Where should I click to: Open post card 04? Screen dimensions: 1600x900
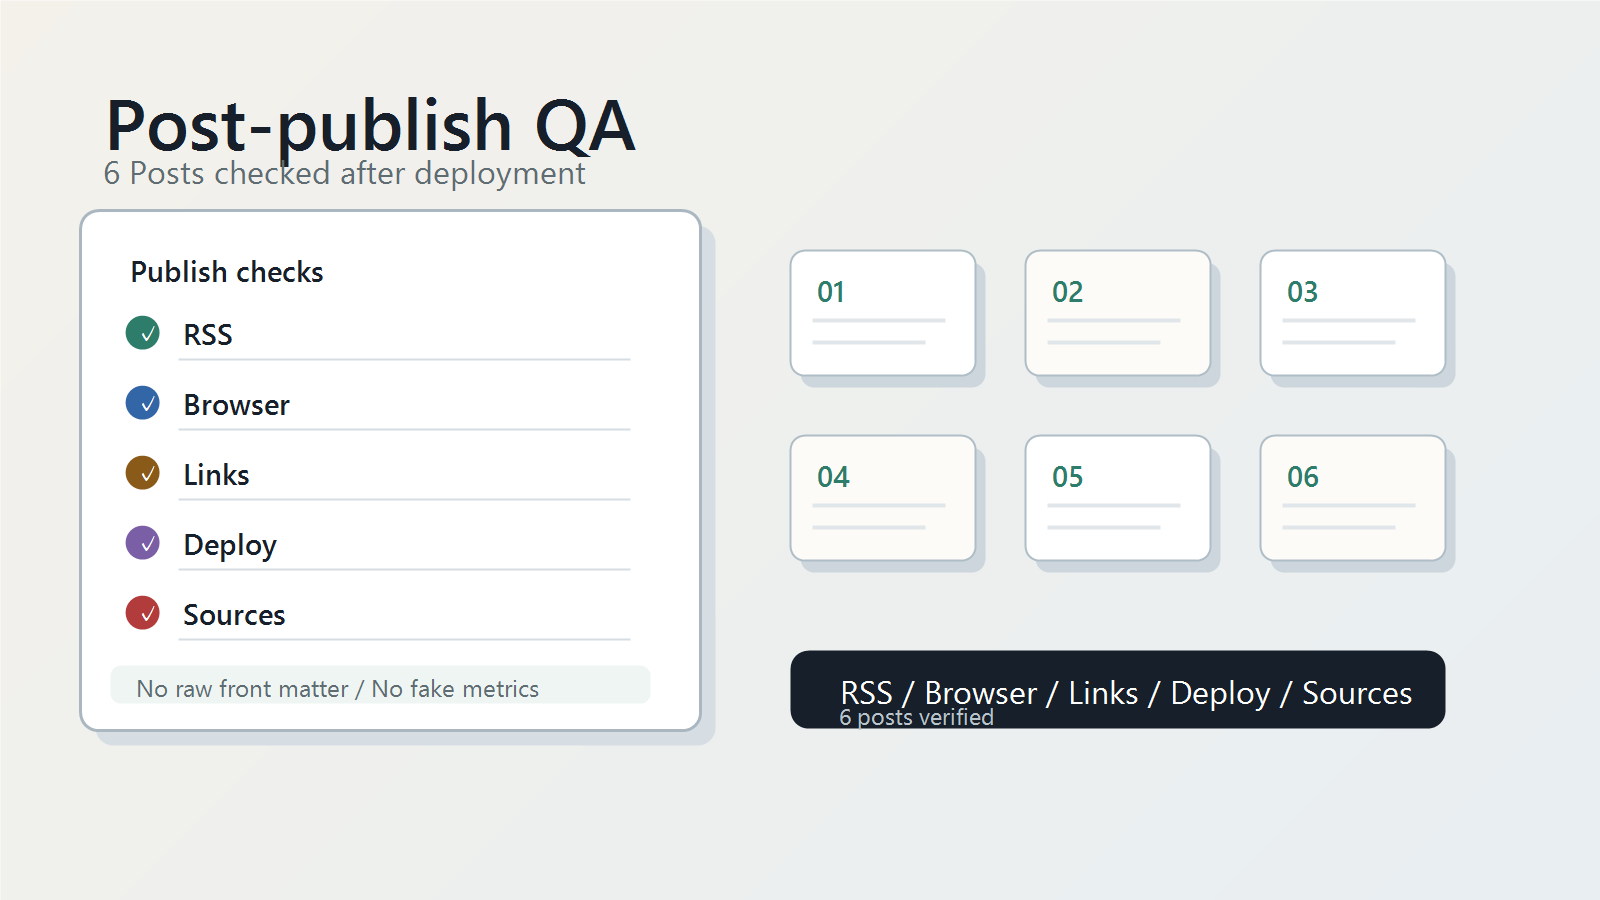[x=883, y=498]
